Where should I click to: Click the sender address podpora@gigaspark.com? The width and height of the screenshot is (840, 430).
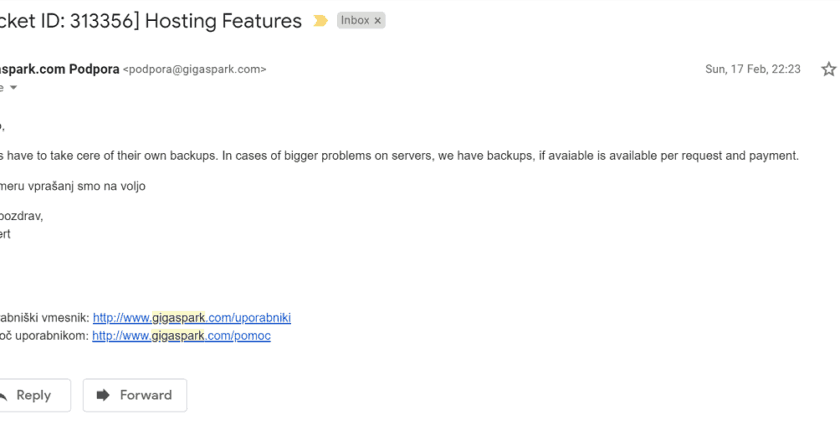194,70
